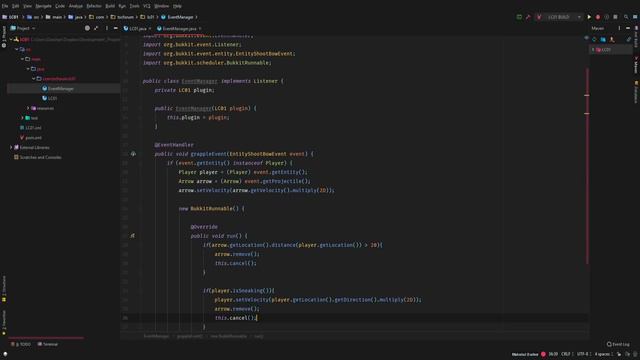Expand the resources folder node
This screenshot has width=640, height=360.
(x=28, y=108)
